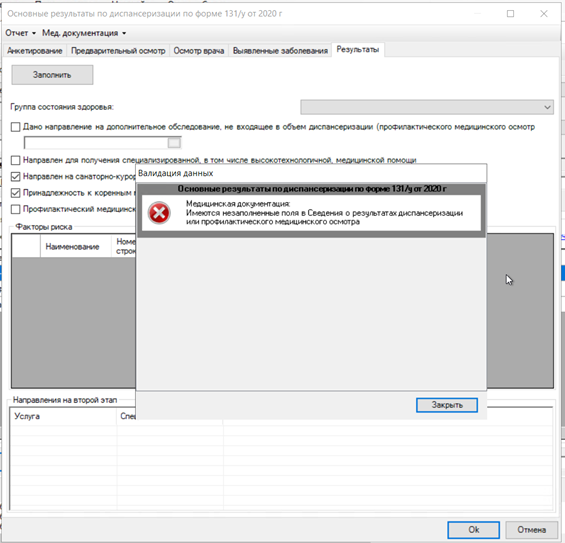Click the Отмена button

coord(531,530)
